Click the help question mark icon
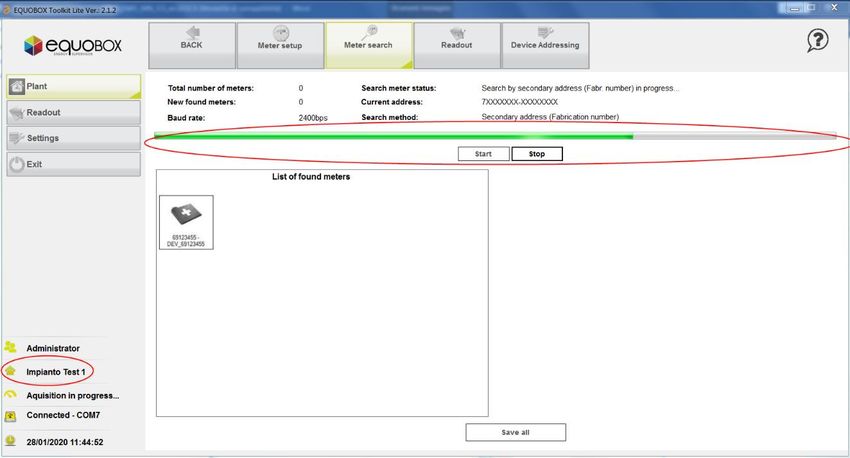 point(817,40)
